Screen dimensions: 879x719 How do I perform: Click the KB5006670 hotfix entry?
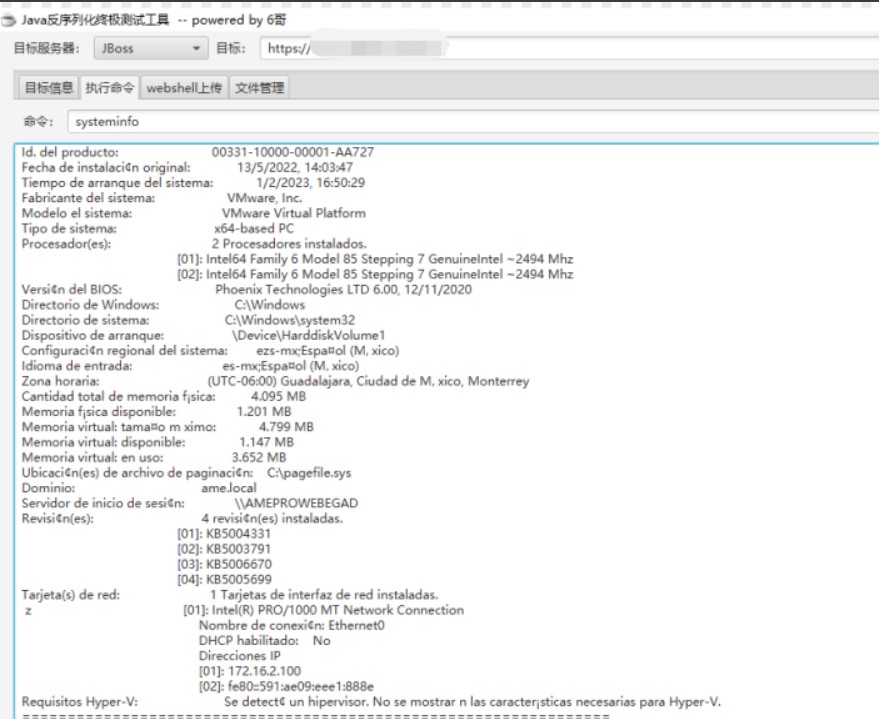[x=224, y=564]
